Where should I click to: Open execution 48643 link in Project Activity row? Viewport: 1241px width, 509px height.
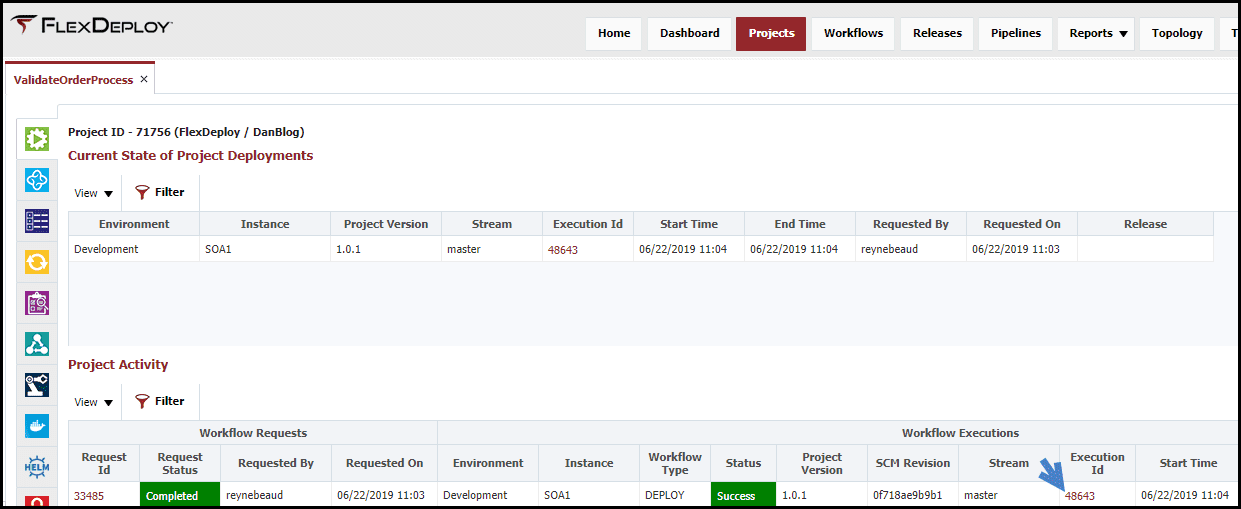tap(1080, 495)
